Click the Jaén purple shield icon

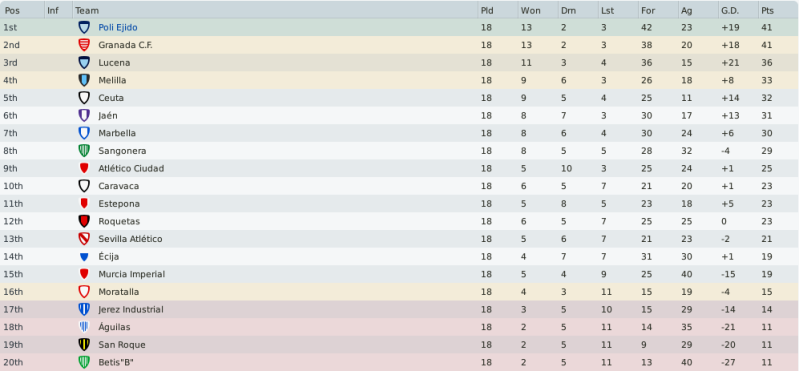[x=84, y=116]
